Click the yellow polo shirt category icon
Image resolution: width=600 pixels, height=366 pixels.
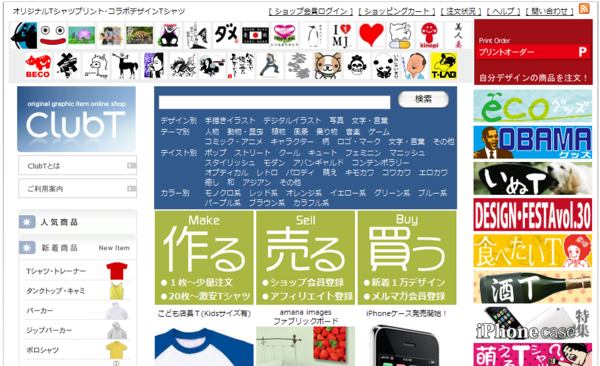pos(116,350)
